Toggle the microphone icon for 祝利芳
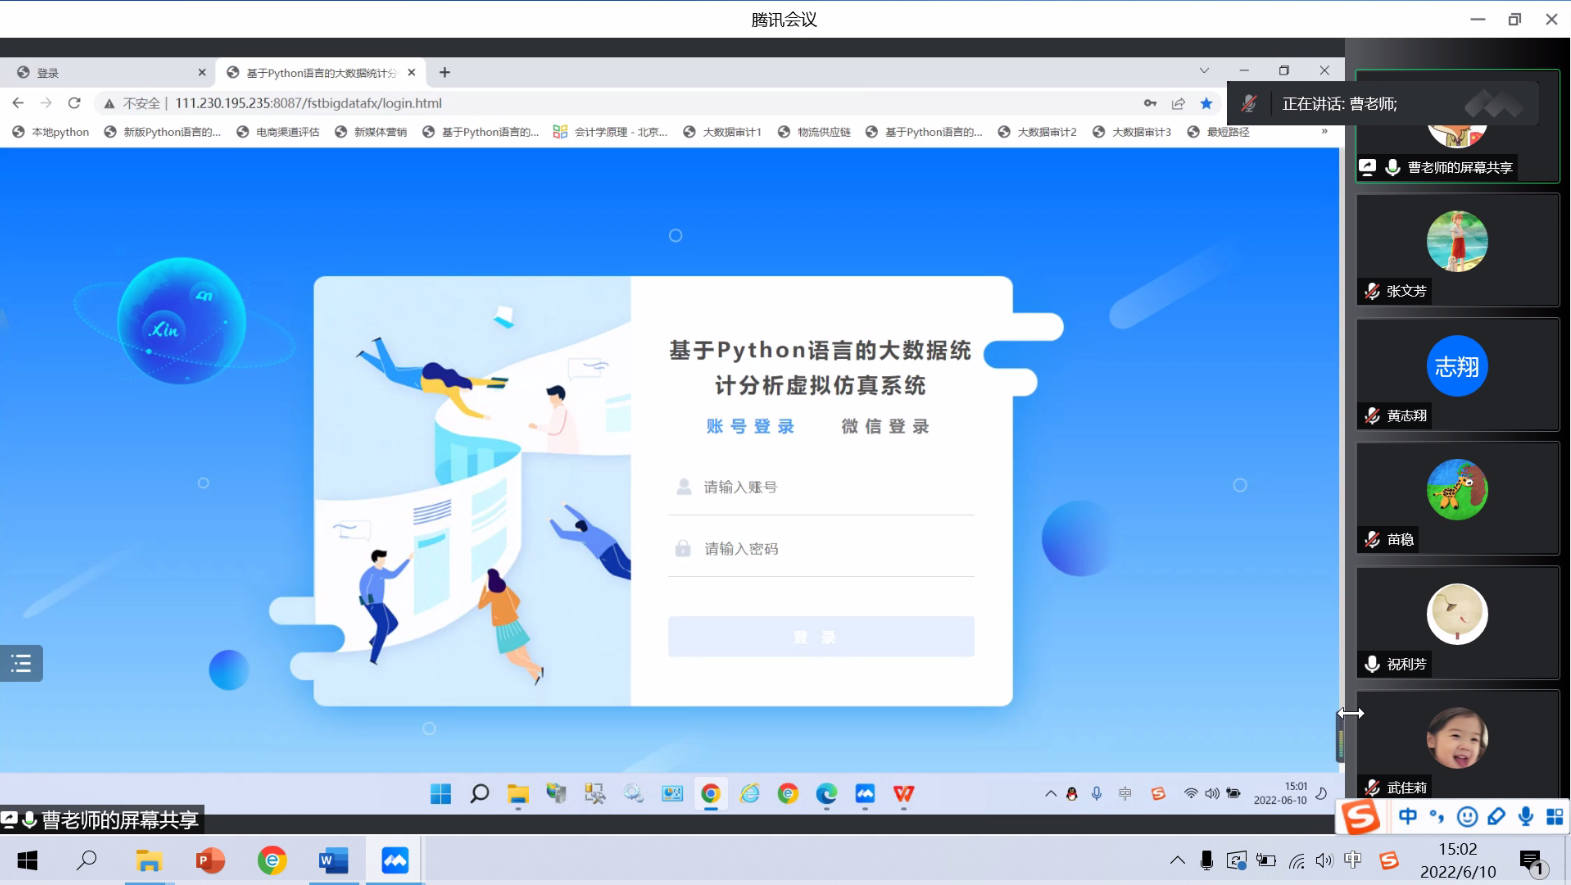Image resolution: width=1571 pixels, height=885 pixels. pyautogui.click(x=1372, y=664)
